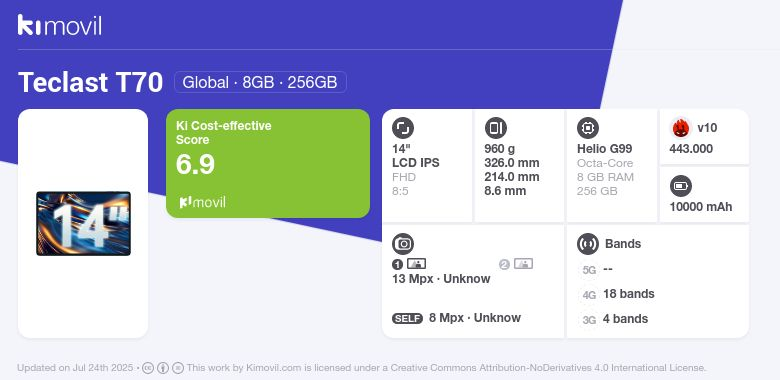Screen dimensions: 780x380
Task: Click the CC no-derivatives equals icon
Action: coord(178,368)
